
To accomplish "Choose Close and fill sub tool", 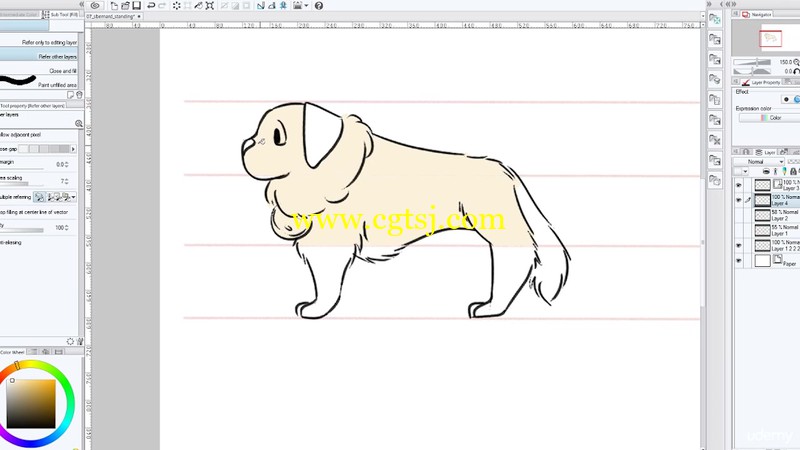I will (x=39, y=70).
